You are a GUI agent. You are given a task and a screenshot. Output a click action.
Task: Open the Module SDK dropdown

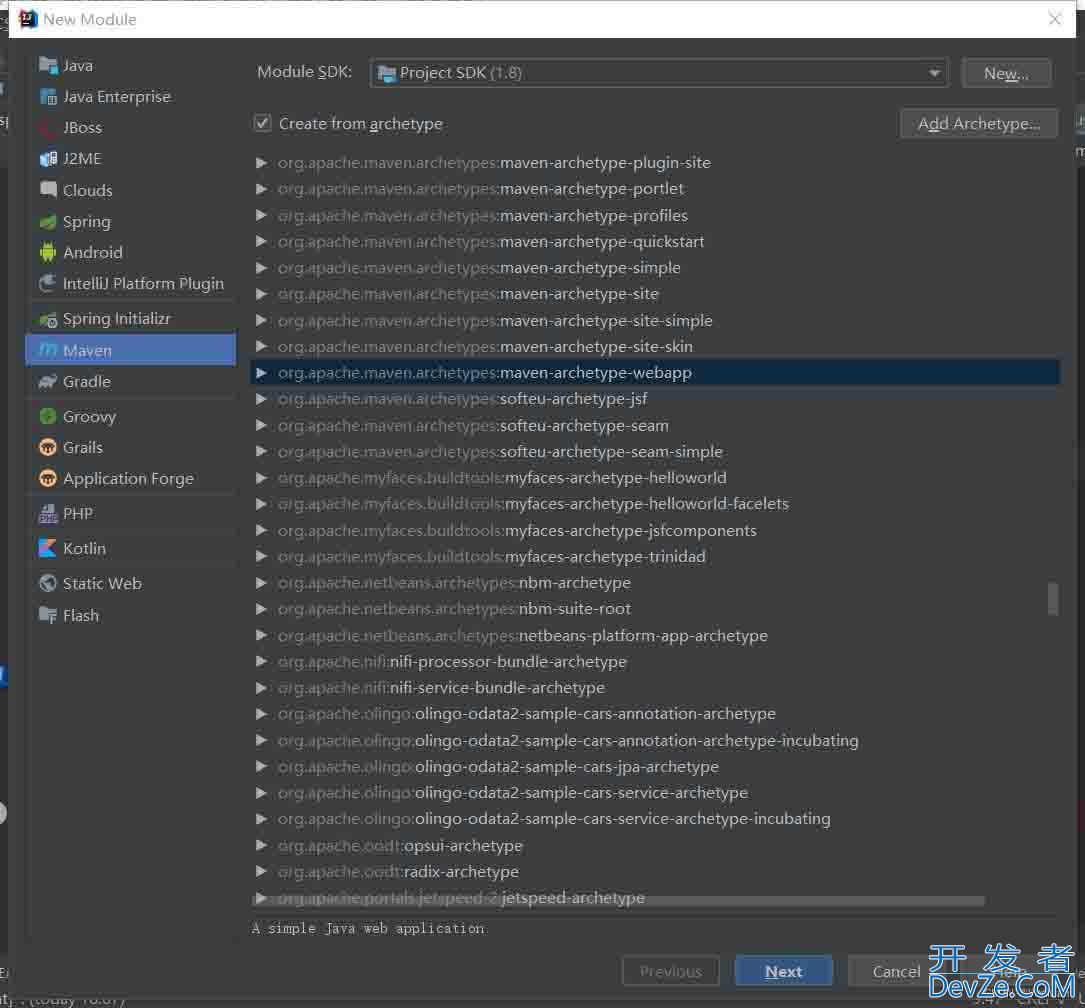[659, 73]
